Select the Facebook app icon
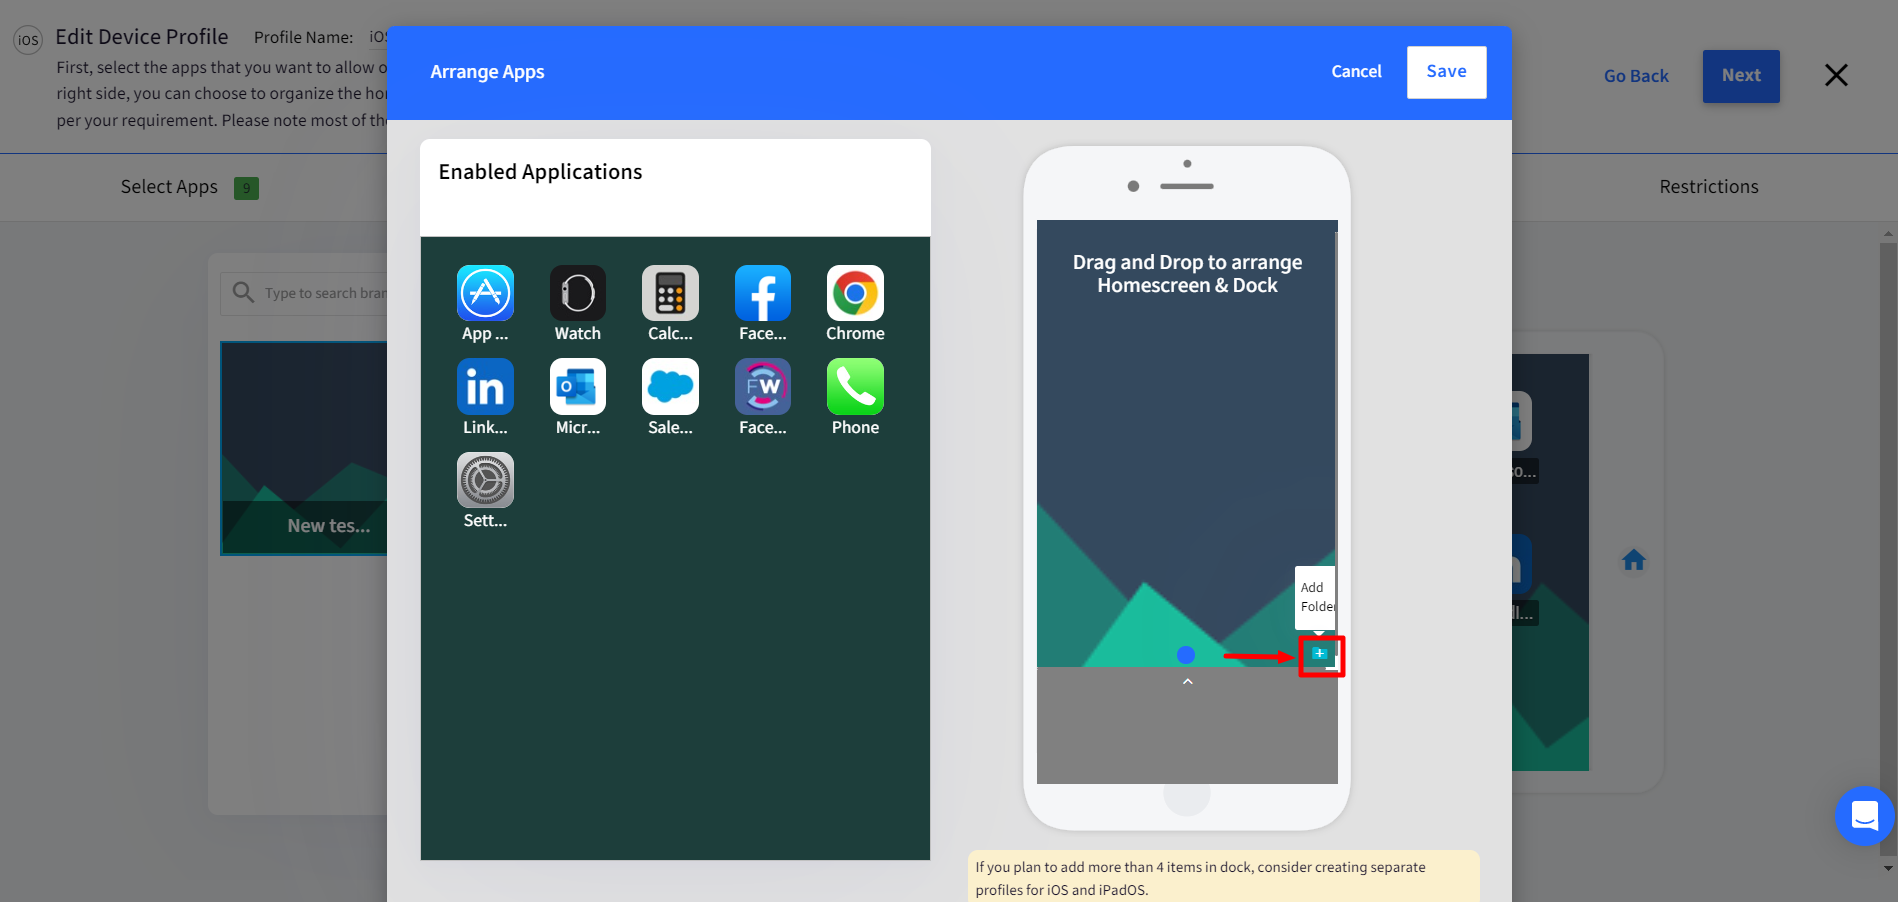 (x=763, y=293)
